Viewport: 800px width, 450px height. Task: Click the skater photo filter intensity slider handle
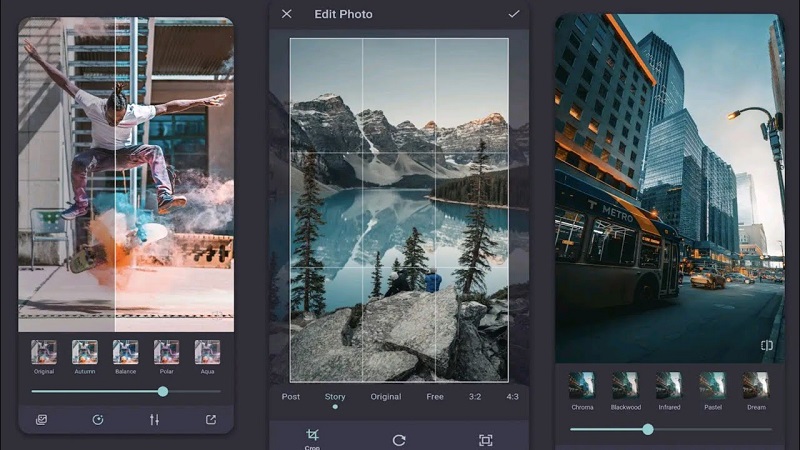point(163,391)
